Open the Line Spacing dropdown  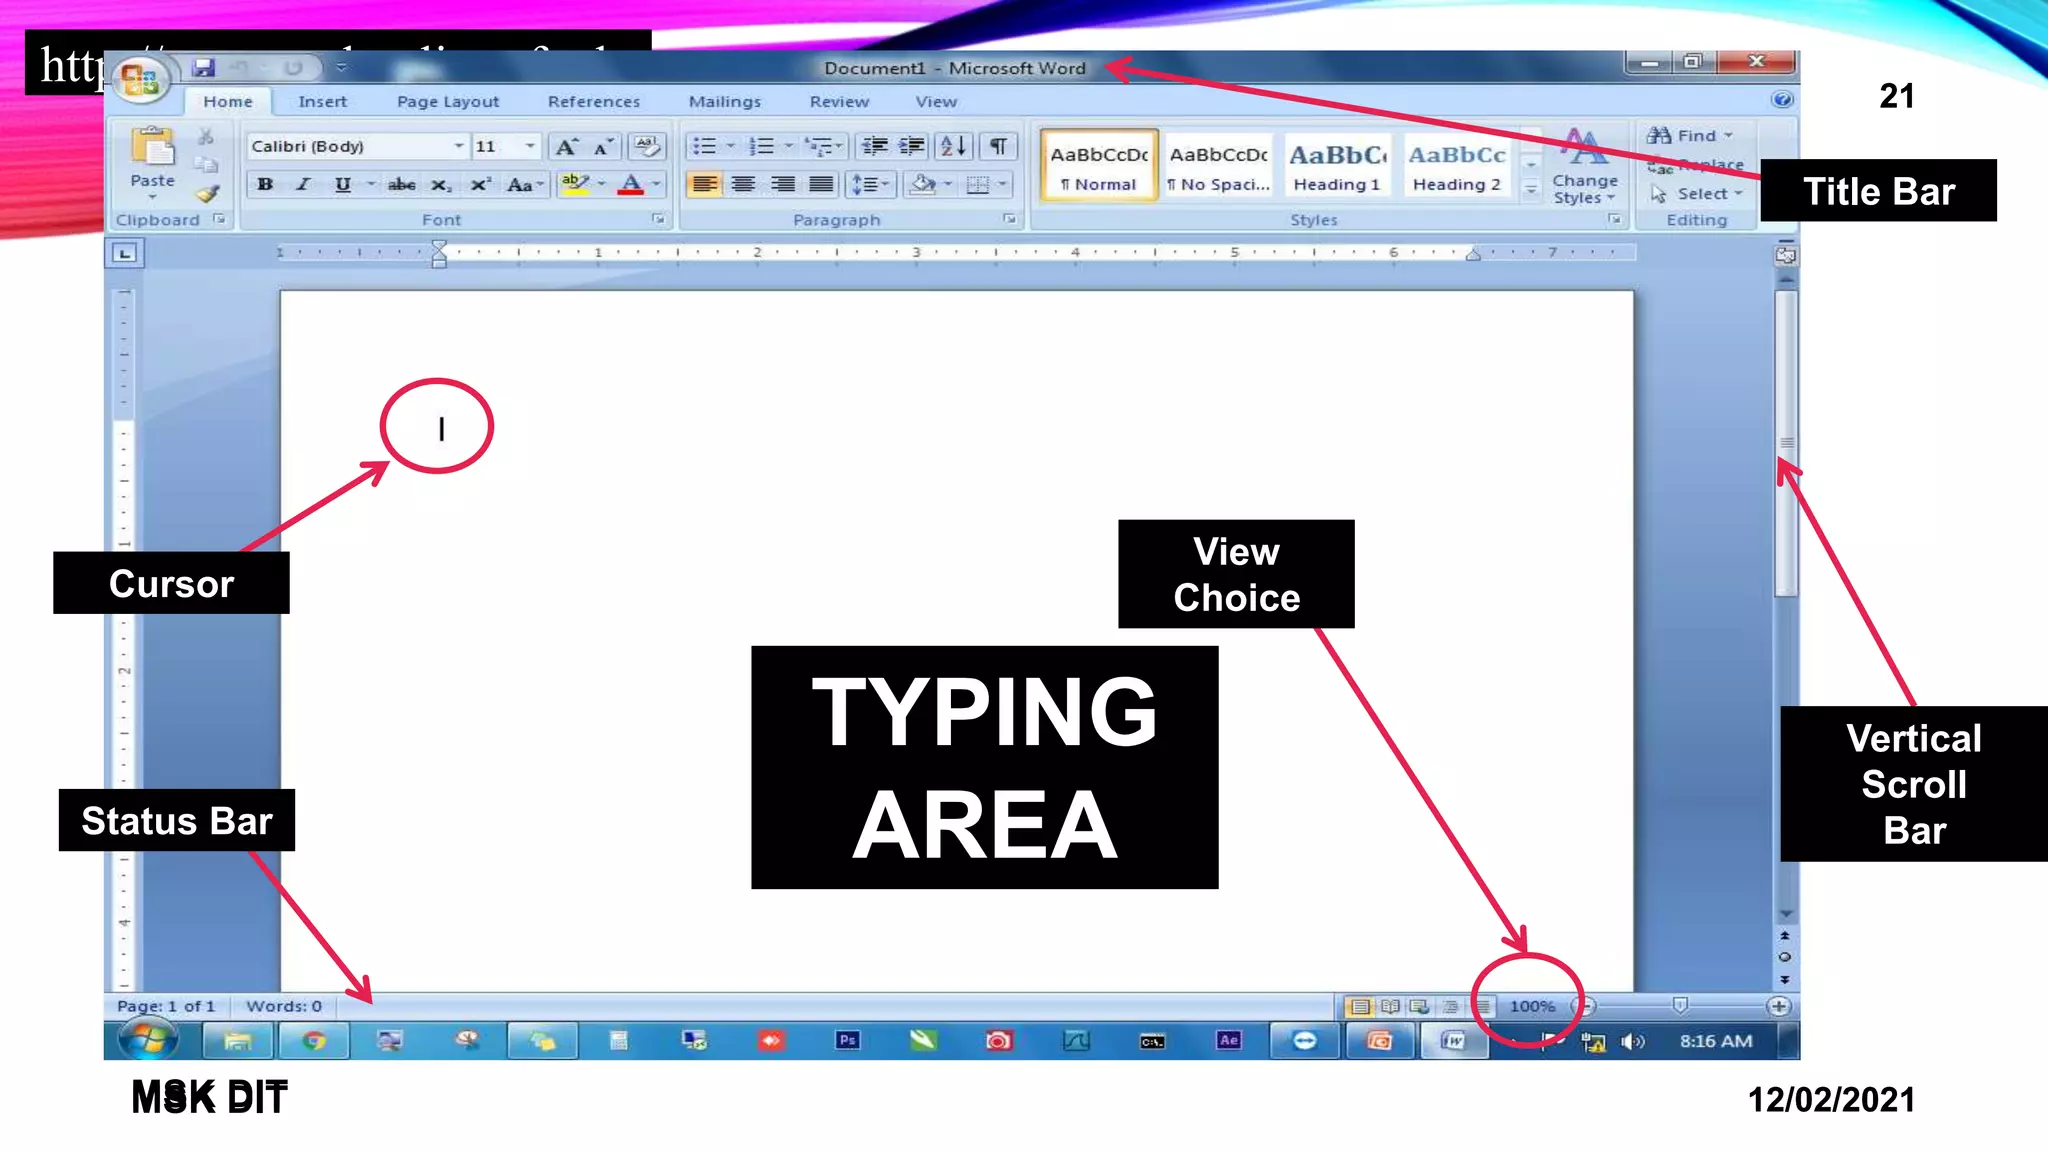click(869, 184)
